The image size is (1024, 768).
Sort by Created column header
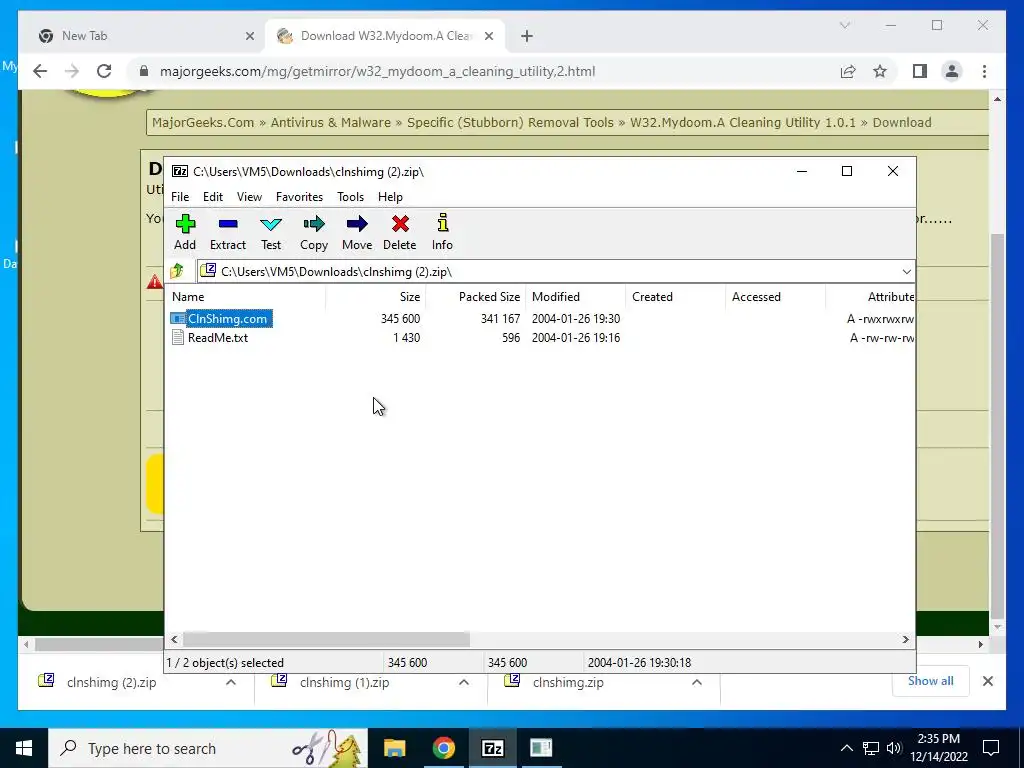pyautogui.click(x=676, y=296)
